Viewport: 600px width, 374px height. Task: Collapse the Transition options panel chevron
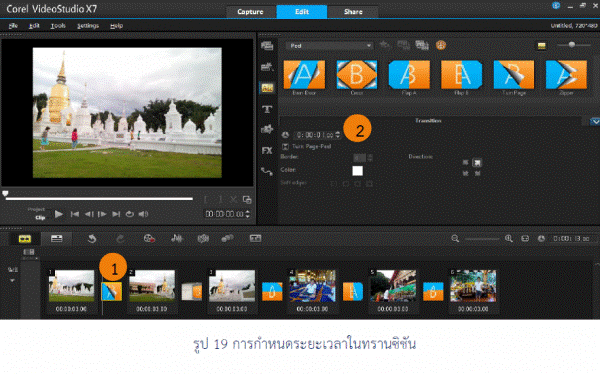(x=594, y=122)
